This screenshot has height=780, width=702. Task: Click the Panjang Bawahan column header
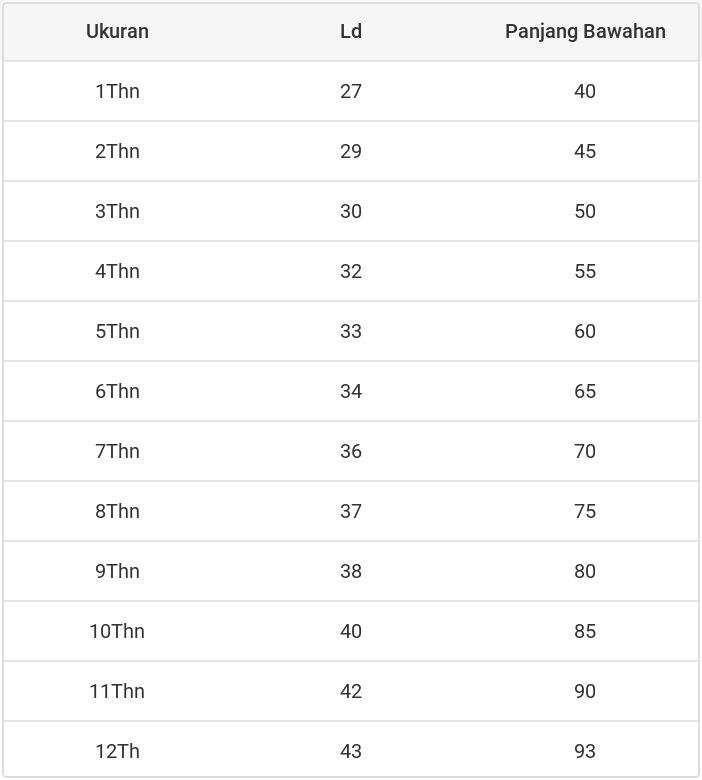[585, 31]
